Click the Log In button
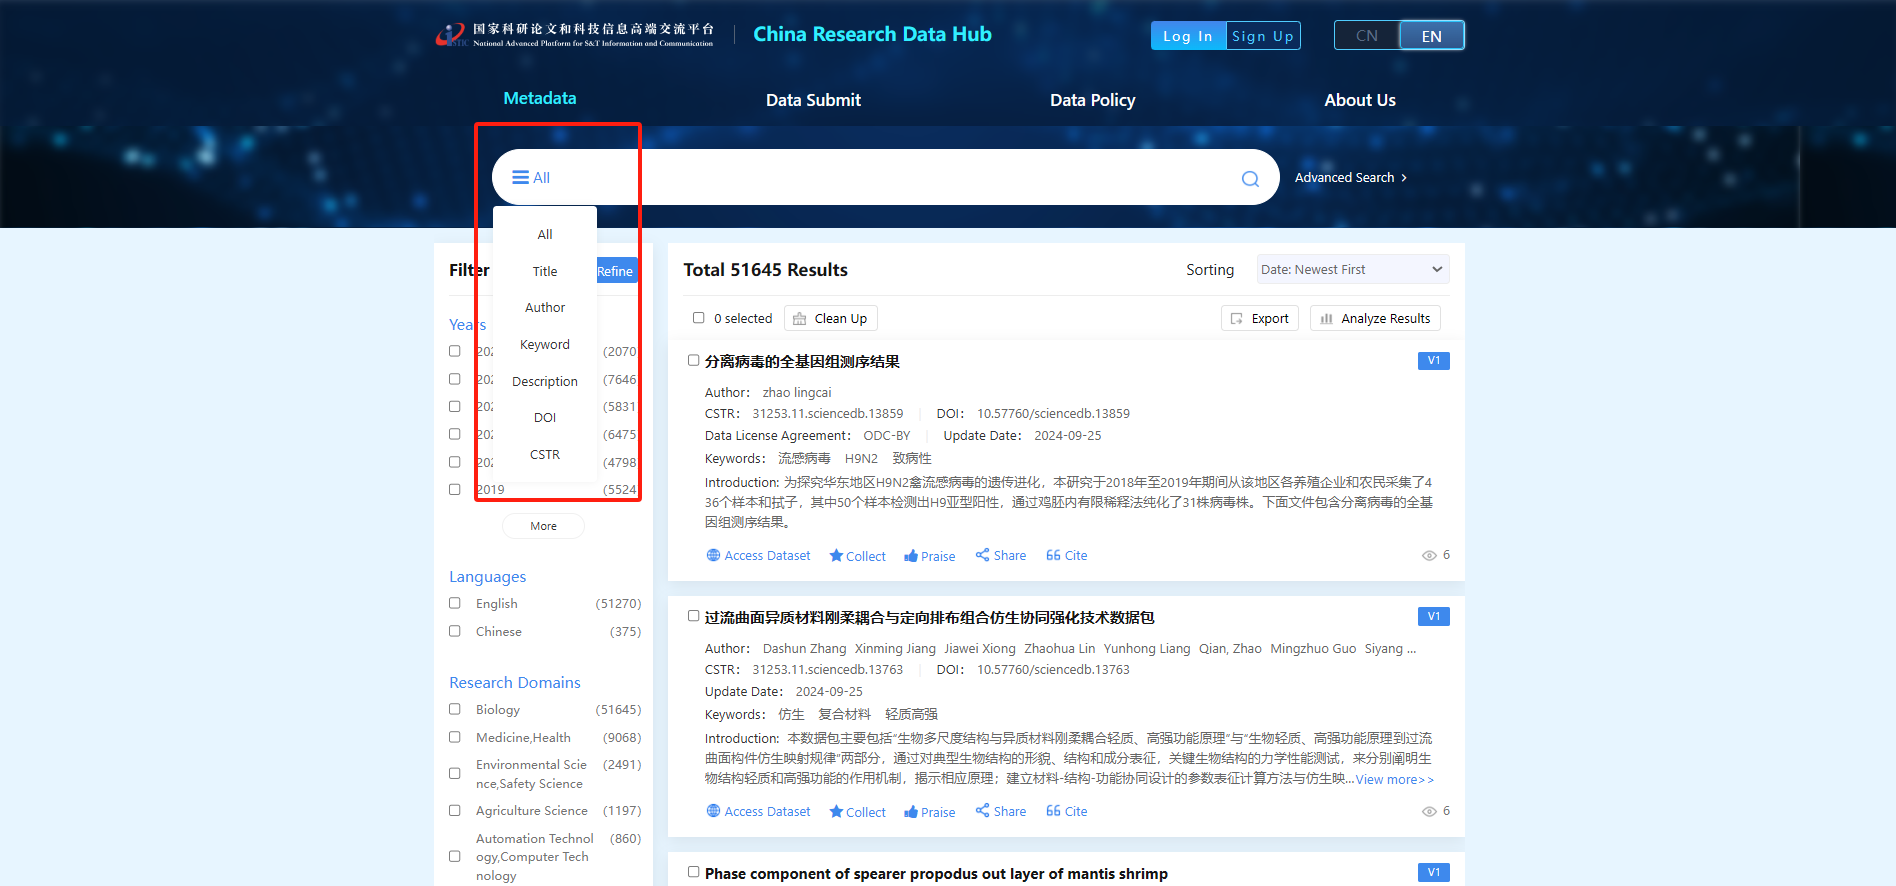The width and height of the screenshot is (1896, 886). pos(1188,36)
